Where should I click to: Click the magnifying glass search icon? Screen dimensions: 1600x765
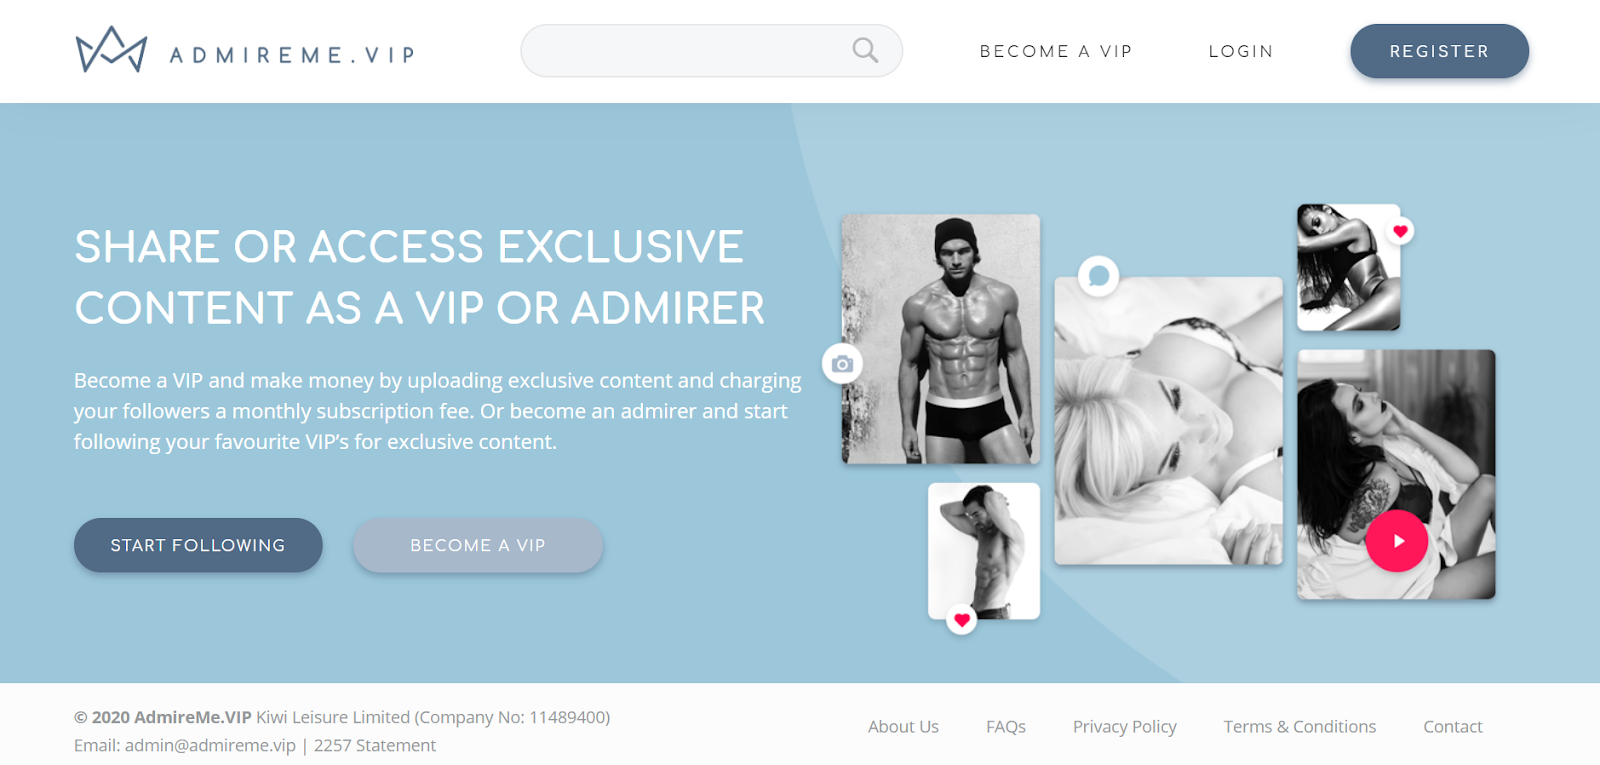click(x=865, y=50)
